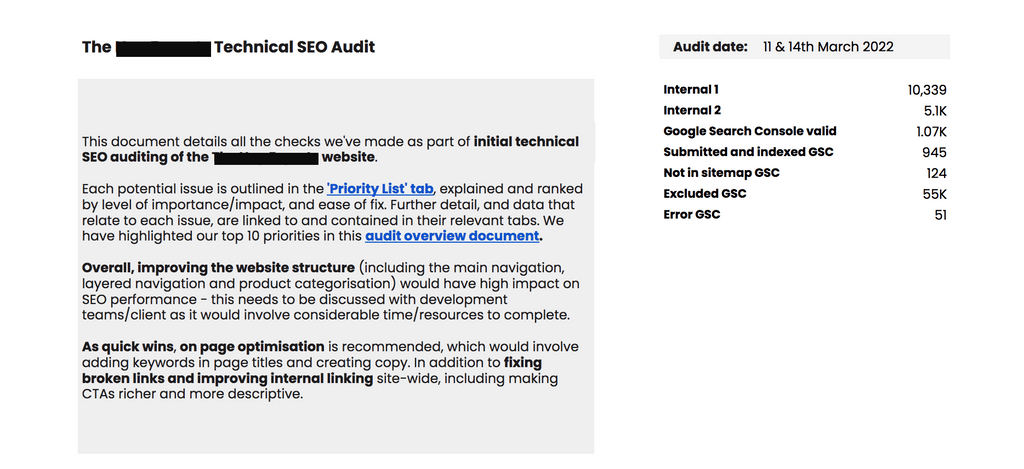Screen dimensions: 1024x469
Task: Click the 55K value cell
Action: pos(934,194)
